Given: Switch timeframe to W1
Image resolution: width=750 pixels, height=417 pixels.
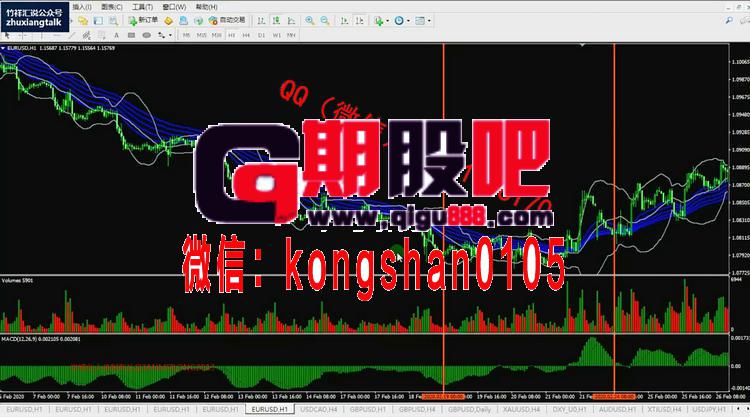Looking at the screenshot, I should coord(276,35).
